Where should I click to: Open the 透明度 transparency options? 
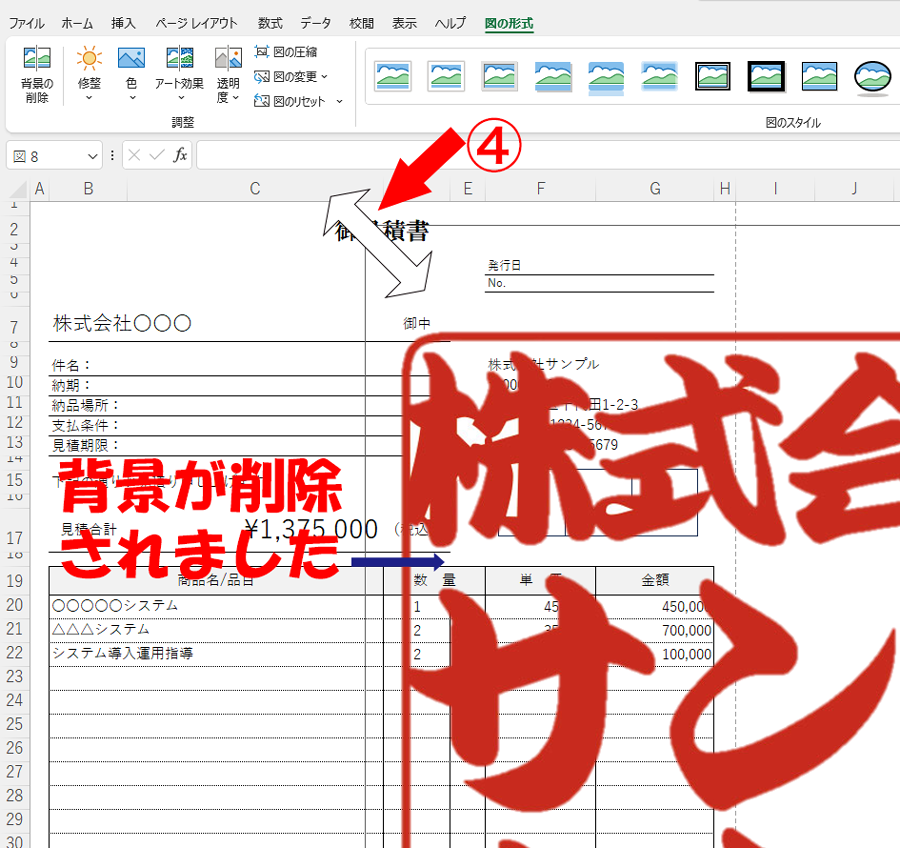[x=228, y=73]
